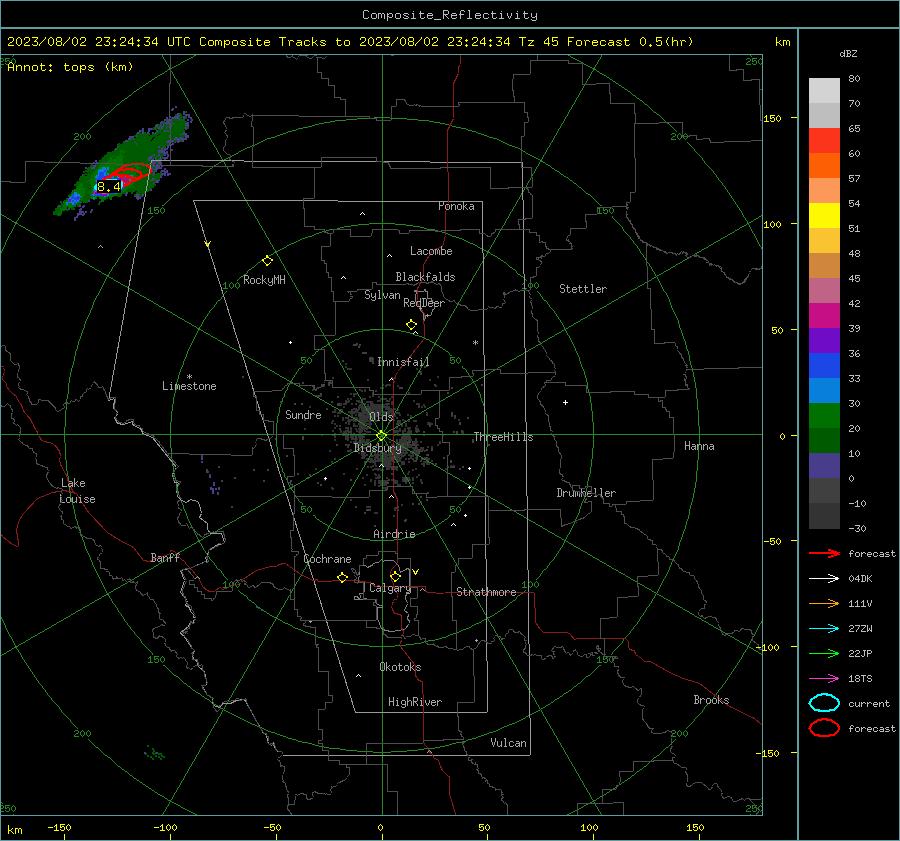Click the orange 111V arrow icon

(824, 603)
